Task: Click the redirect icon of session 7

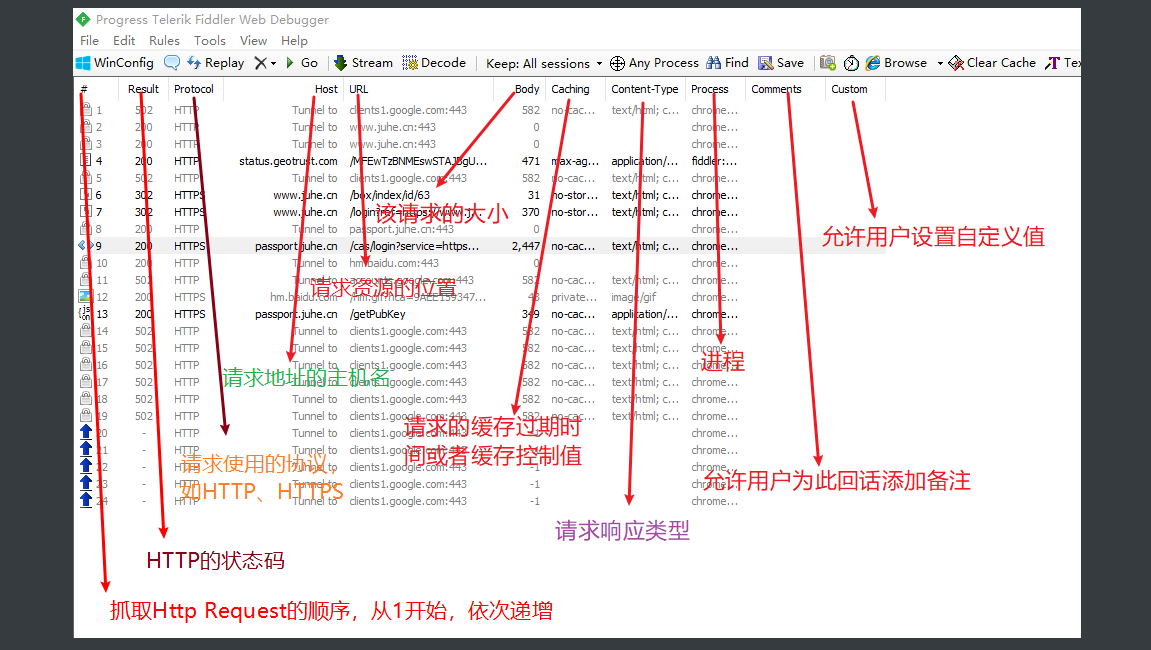Action: click(85, 212)
